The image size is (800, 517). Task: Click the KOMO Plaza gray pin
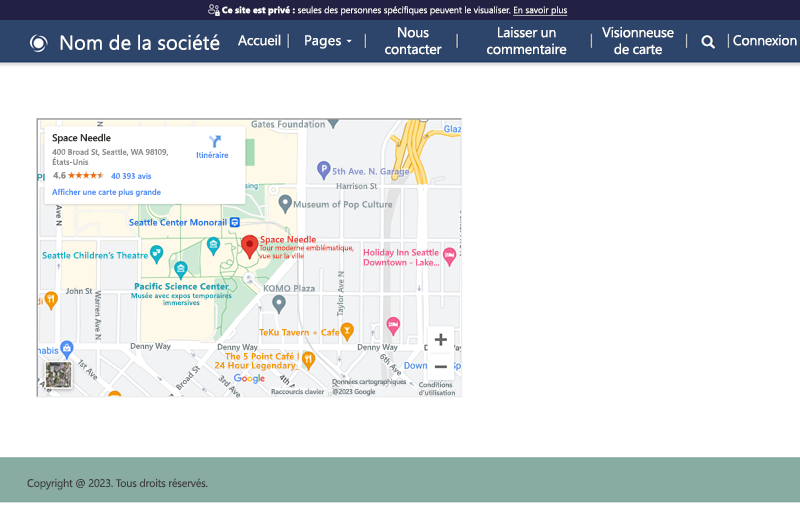coord(279,305)
